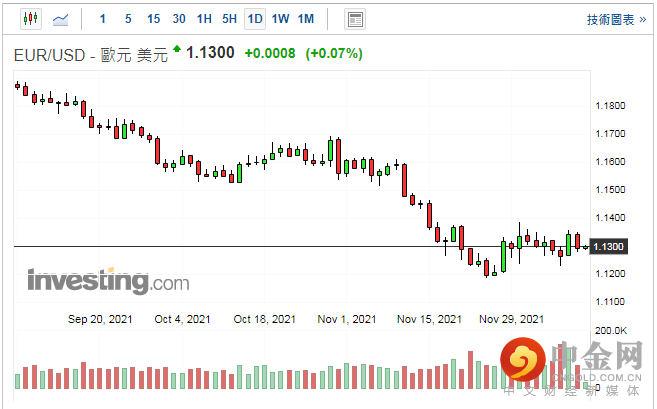Click the 1.1400 price axis label
Screen dimensions: 657x409
click(x=610, y=218)
